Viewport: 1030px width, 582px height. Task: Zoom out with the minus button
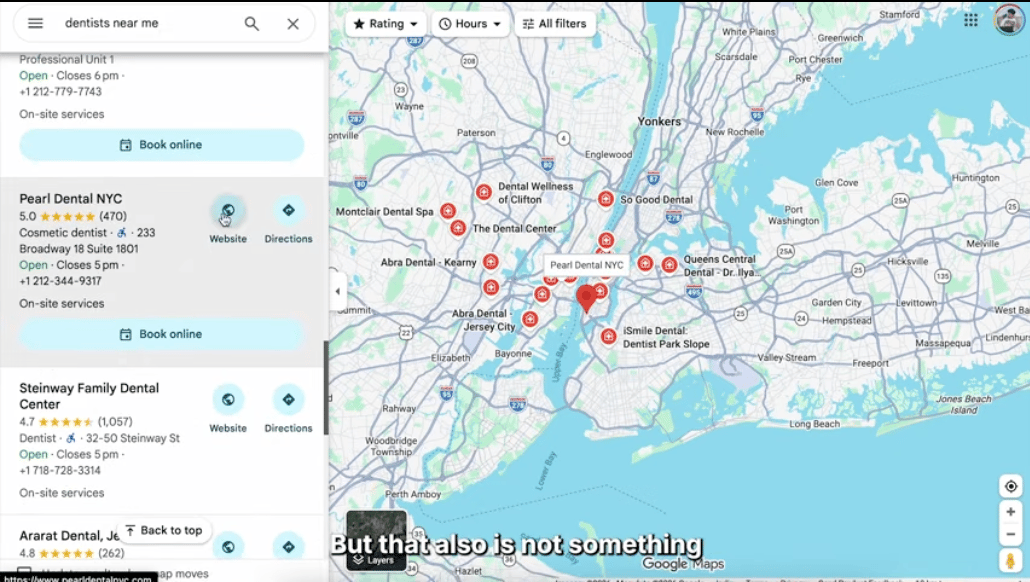point(1011,534)
